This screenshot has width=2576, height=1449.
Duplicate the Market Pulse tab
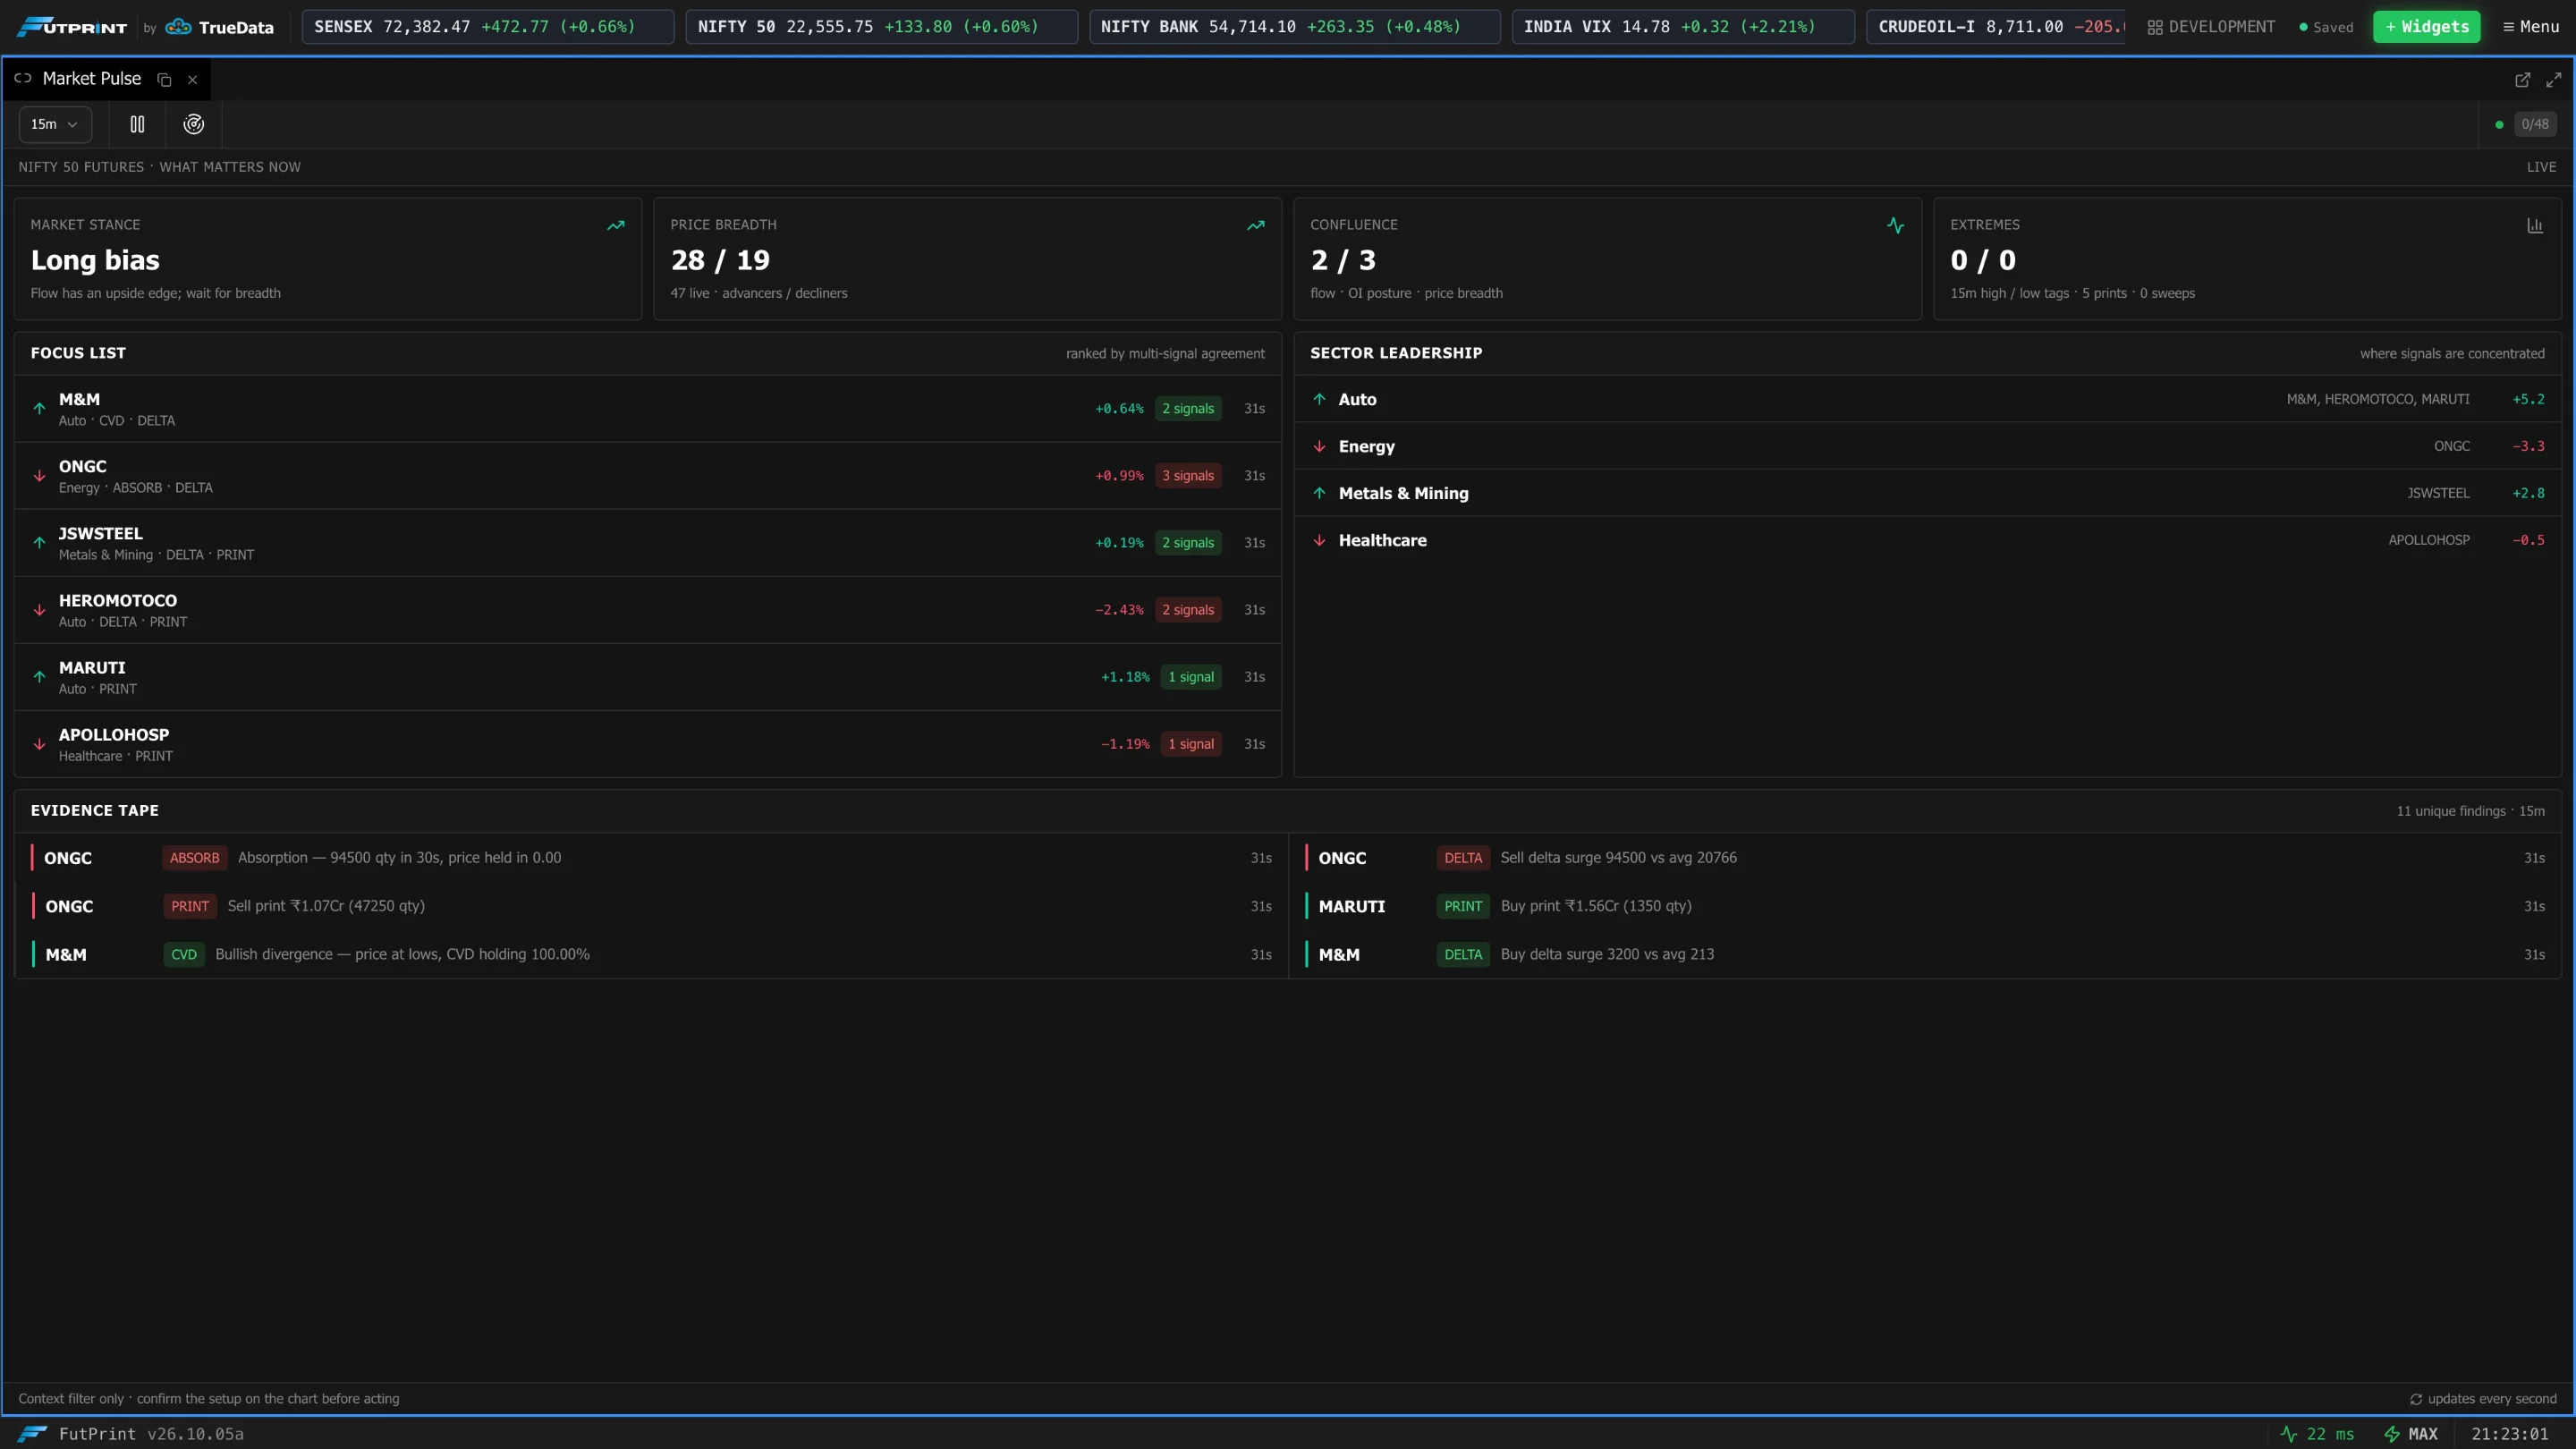pyautogui.click(x=164, y=79)
